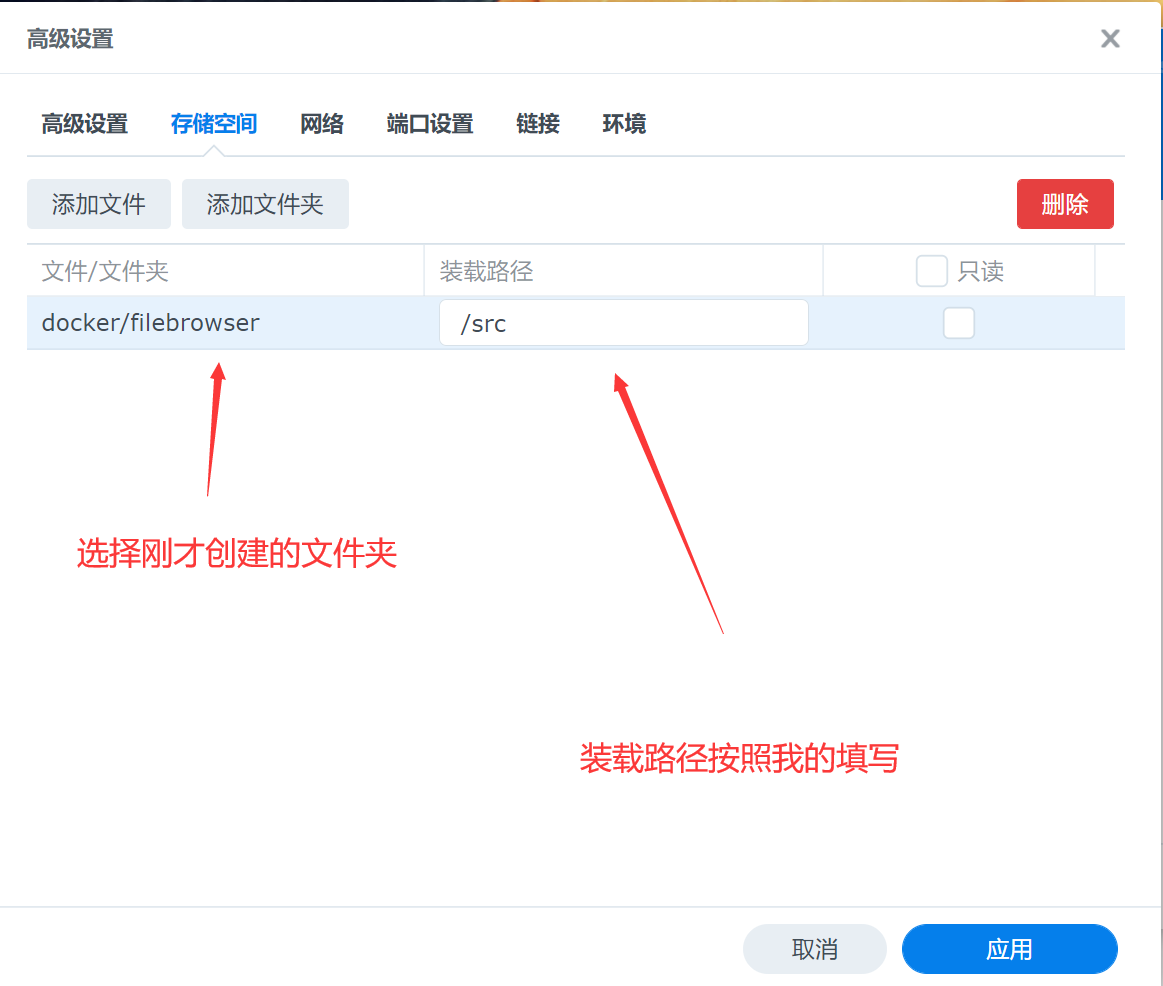Click the 添加文件 button
The height and width of the screenshot is (986, 1163).
click(99, 205)
